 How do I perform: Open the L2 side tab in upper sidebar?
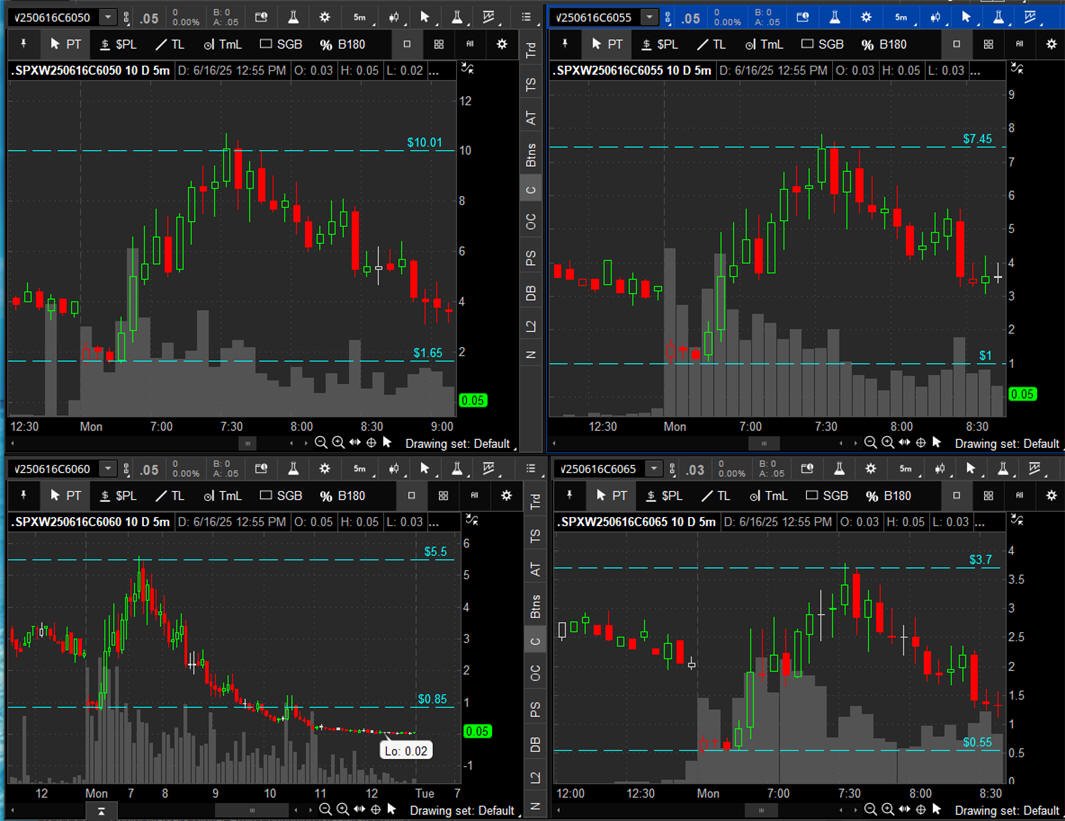[532, 326]
